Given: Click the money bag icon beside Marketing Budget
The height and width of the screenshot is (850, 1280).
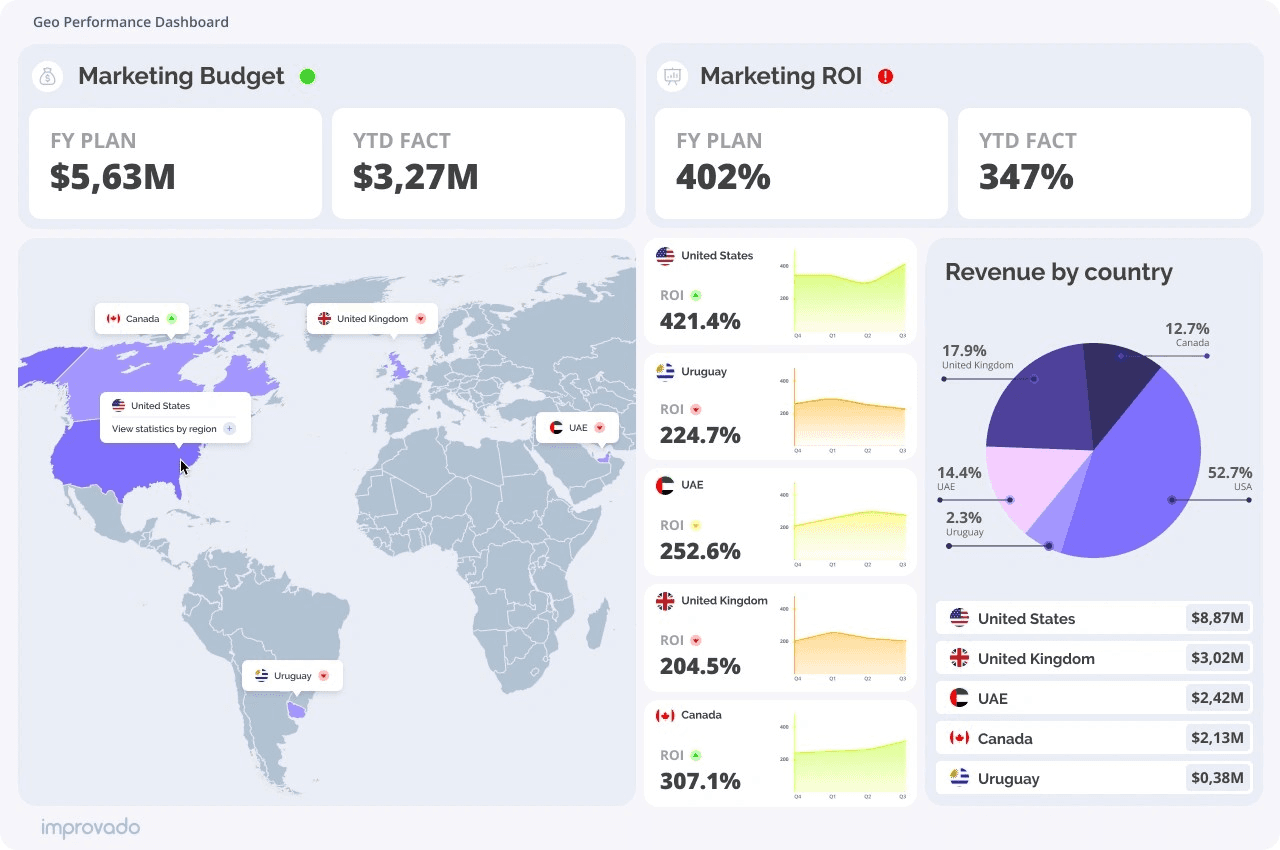Looking at the screenshot, I should (47, 76).
